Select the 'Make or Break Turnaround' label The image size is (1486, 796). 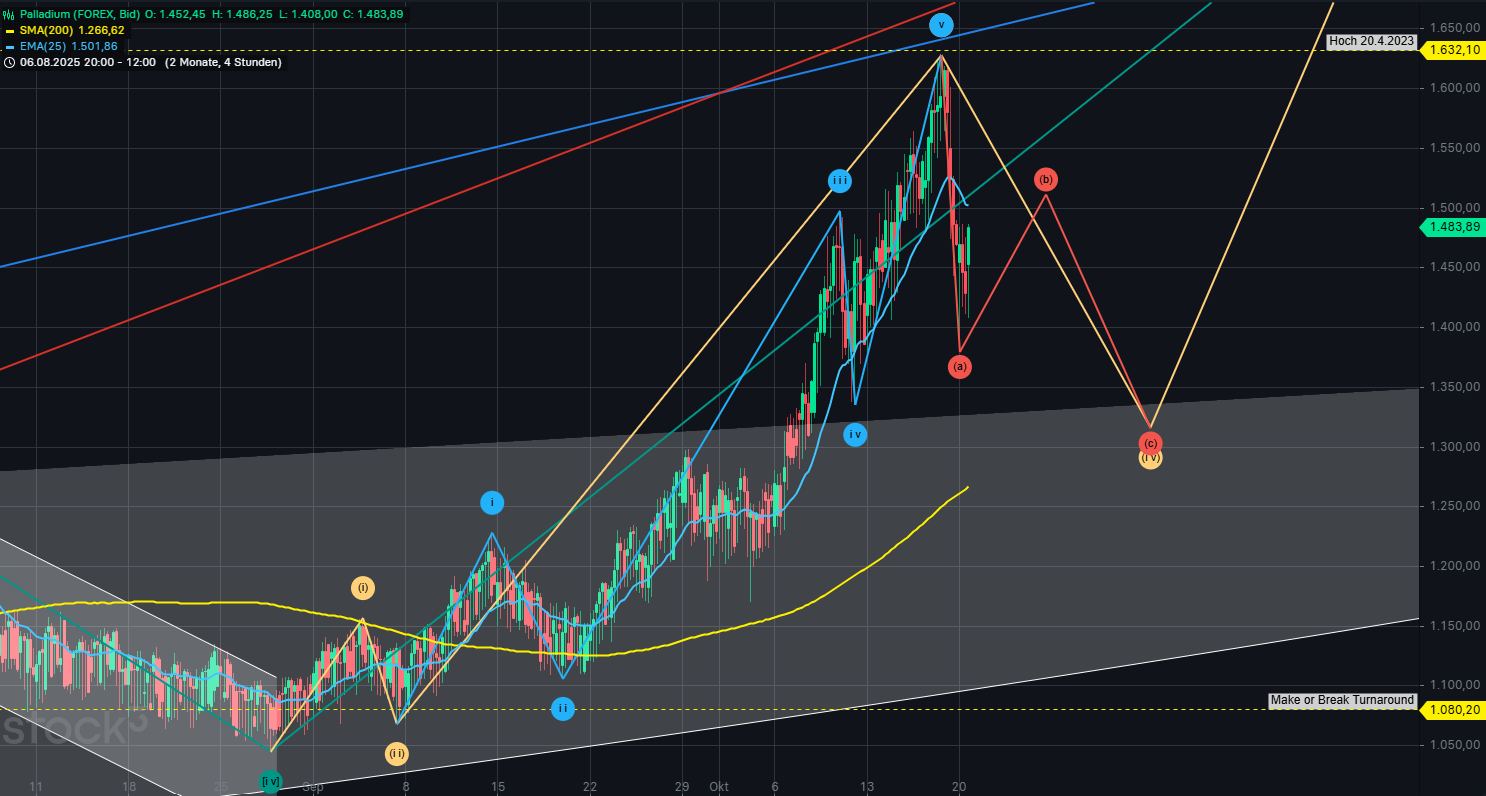1342,700
